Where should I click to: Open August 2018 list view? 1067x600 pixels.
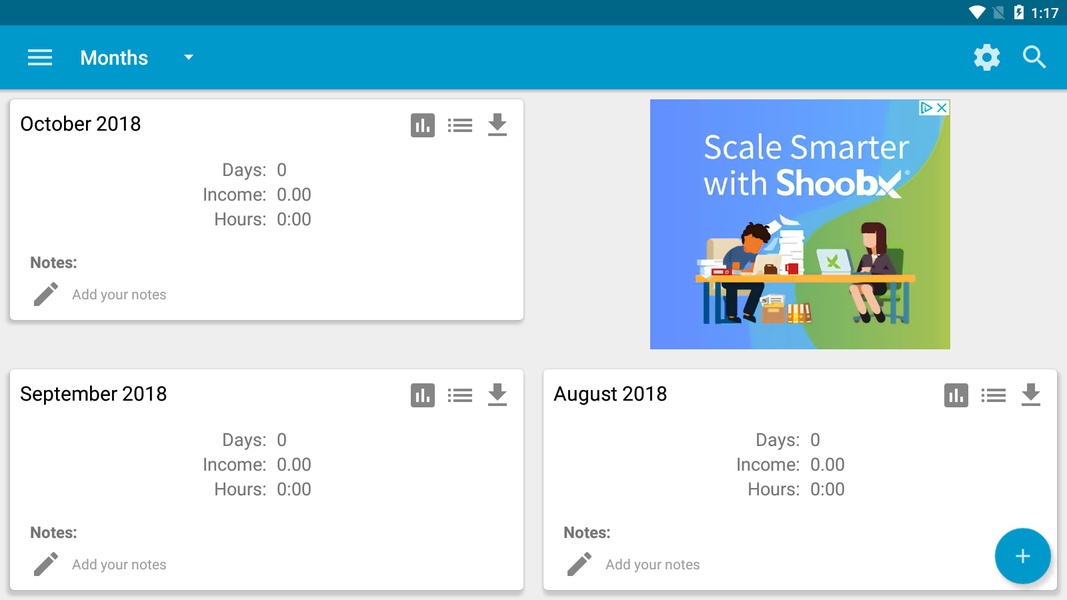coord(994,395)
